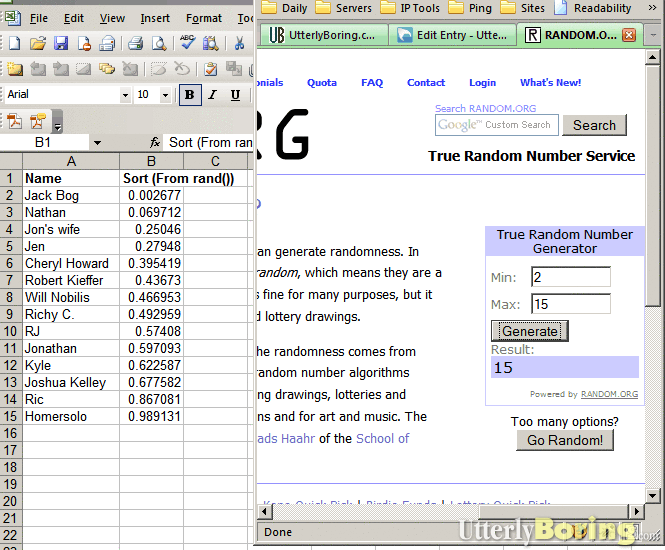
Task: Click the New workbook icon in Excel
Action: tap(14, 43)
